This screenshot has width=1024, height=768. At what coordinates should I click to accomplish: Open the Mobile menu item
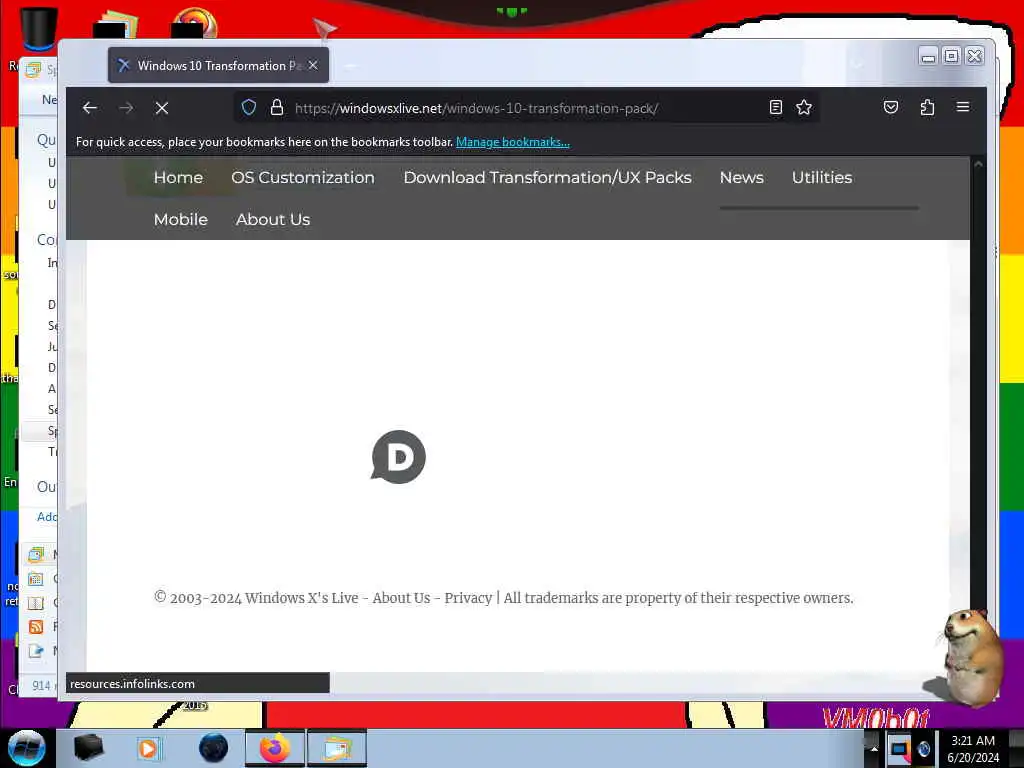coord(181,219)
